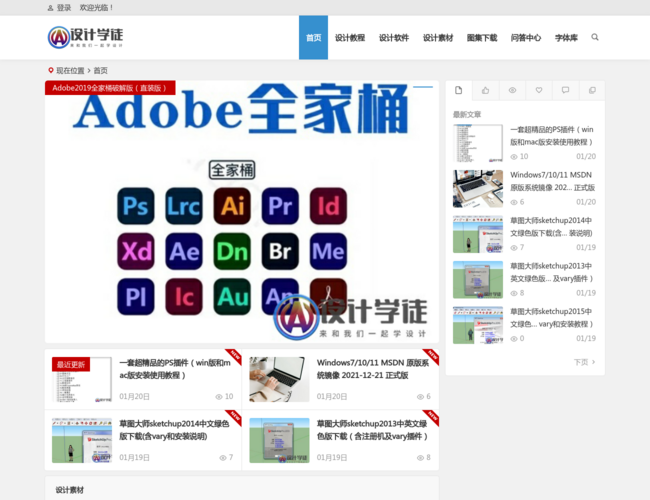This screenshot has height=500, width=650.
Task: Go to 首页 in main navigation
Action: click(x=313, y=38)
